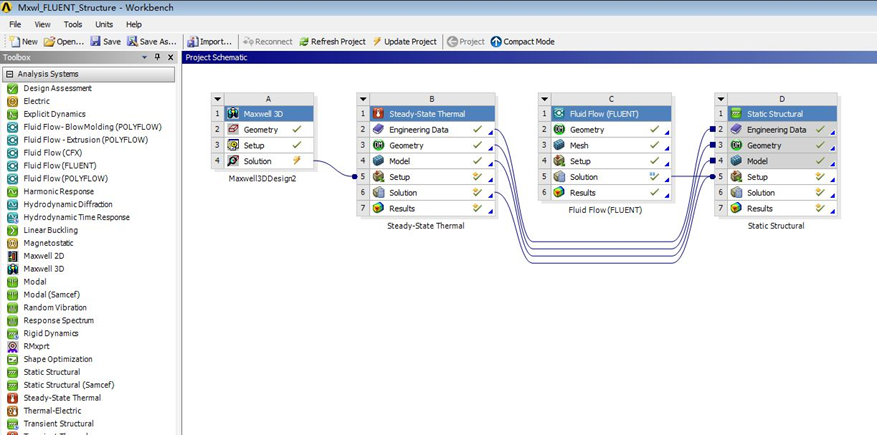Click the New toolbar button
This screenshot has width=877, height=435.
point(24,41)
